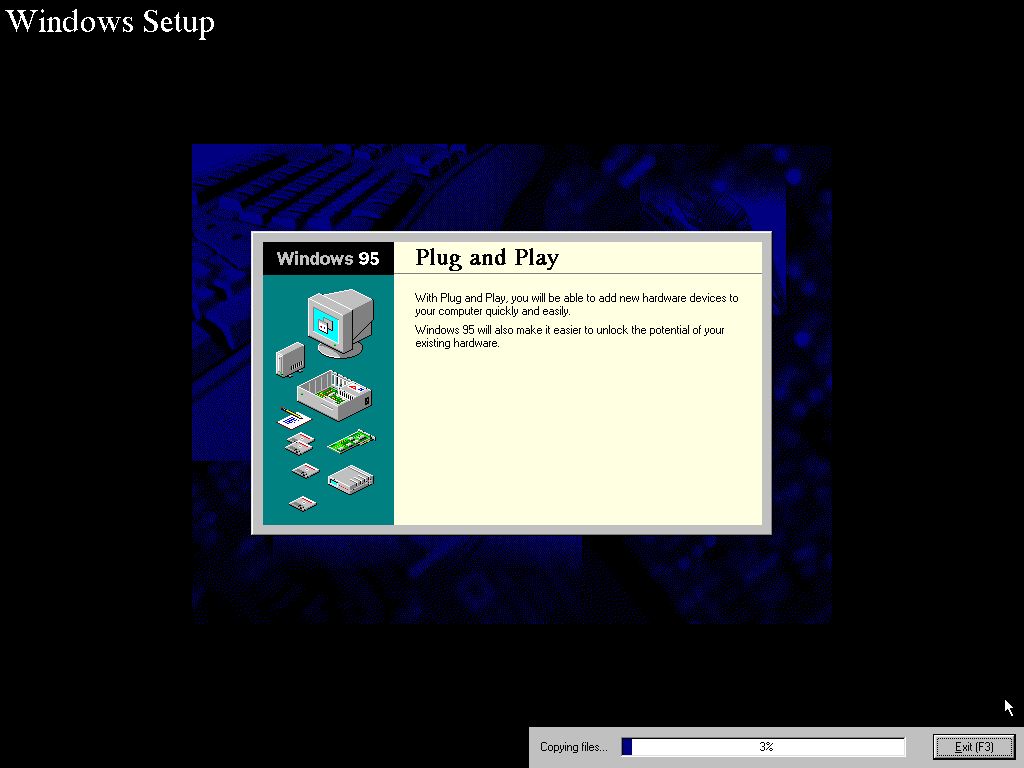This screenshot has height=768, width=1024.
Task: Click the "Plug and Play" heading
Action: pos(487,258)
